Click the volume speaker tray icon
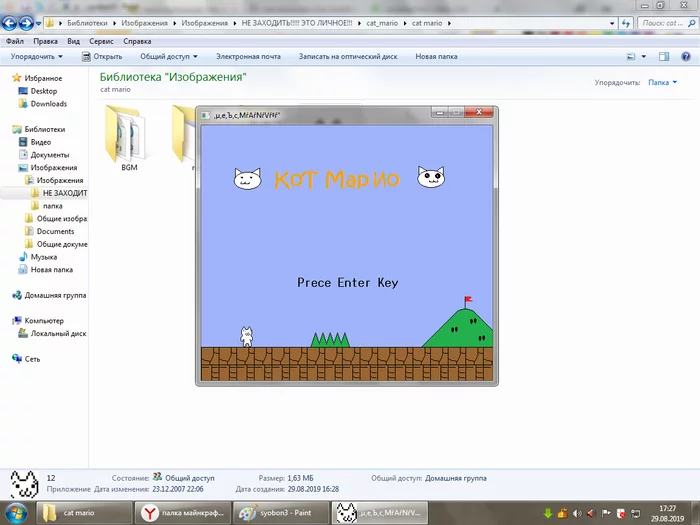 point(577,513)
